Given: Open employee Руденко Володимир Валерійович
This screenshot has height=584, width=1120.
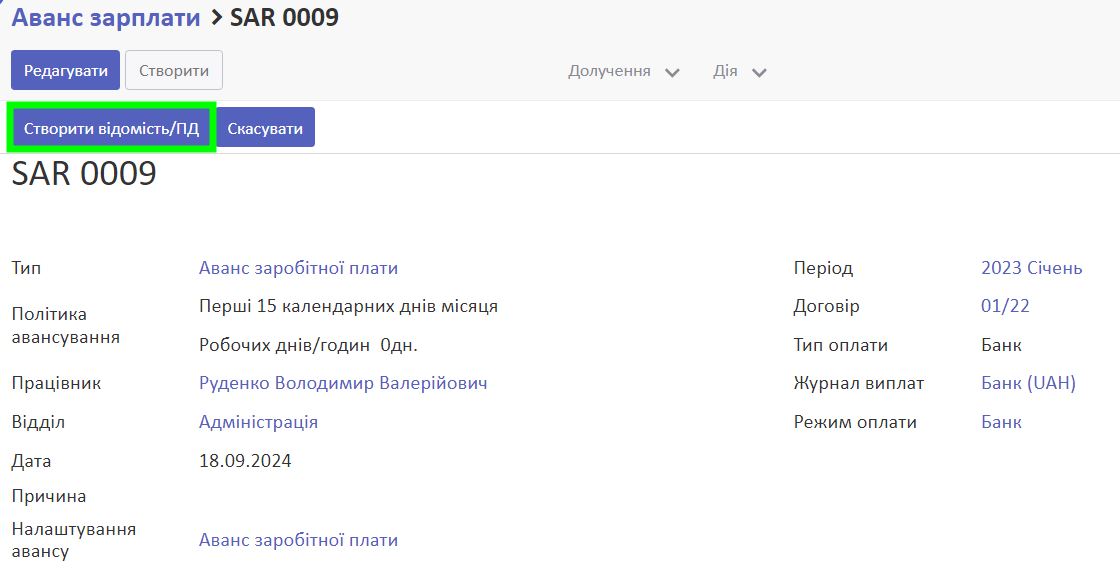Looking at the screenshot, I should point(343,383).
